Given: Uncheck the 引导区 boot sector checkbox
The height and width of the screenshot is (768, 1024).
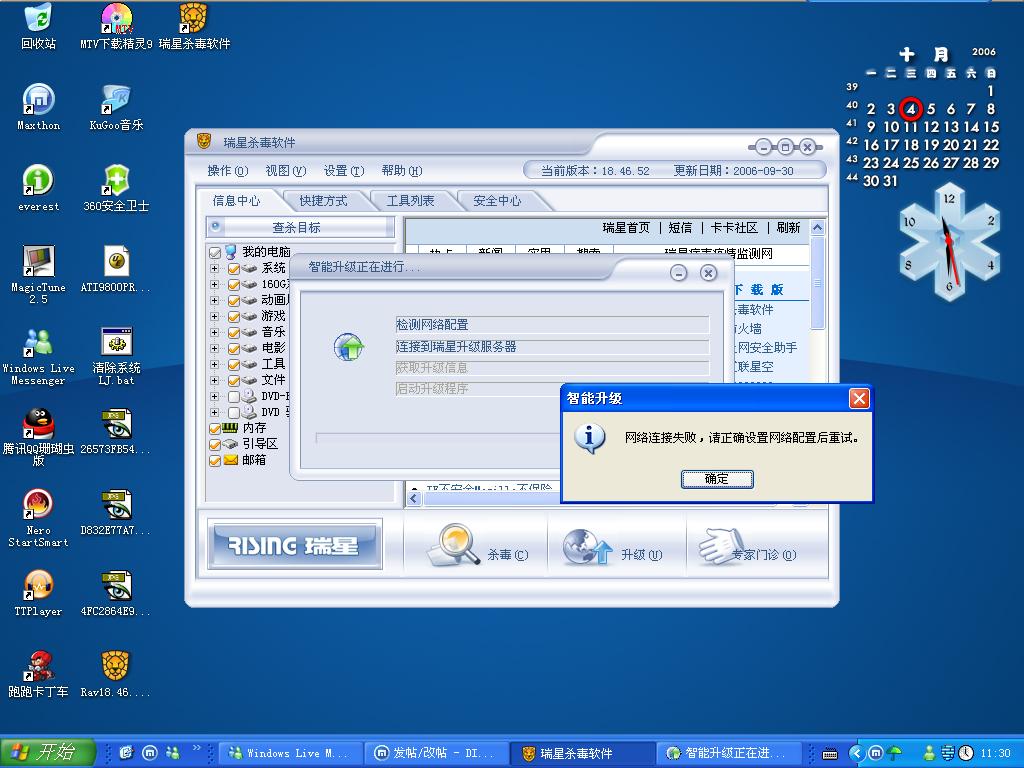Looking at the screenshot, I should point(215,444).
